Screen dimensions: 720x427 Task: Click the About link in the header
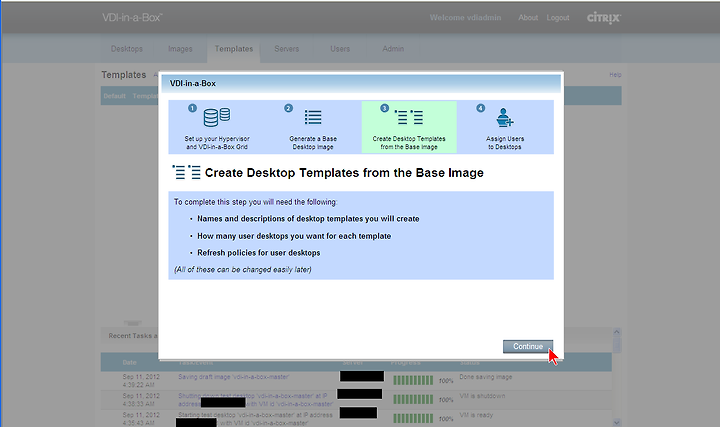[528, 18]
